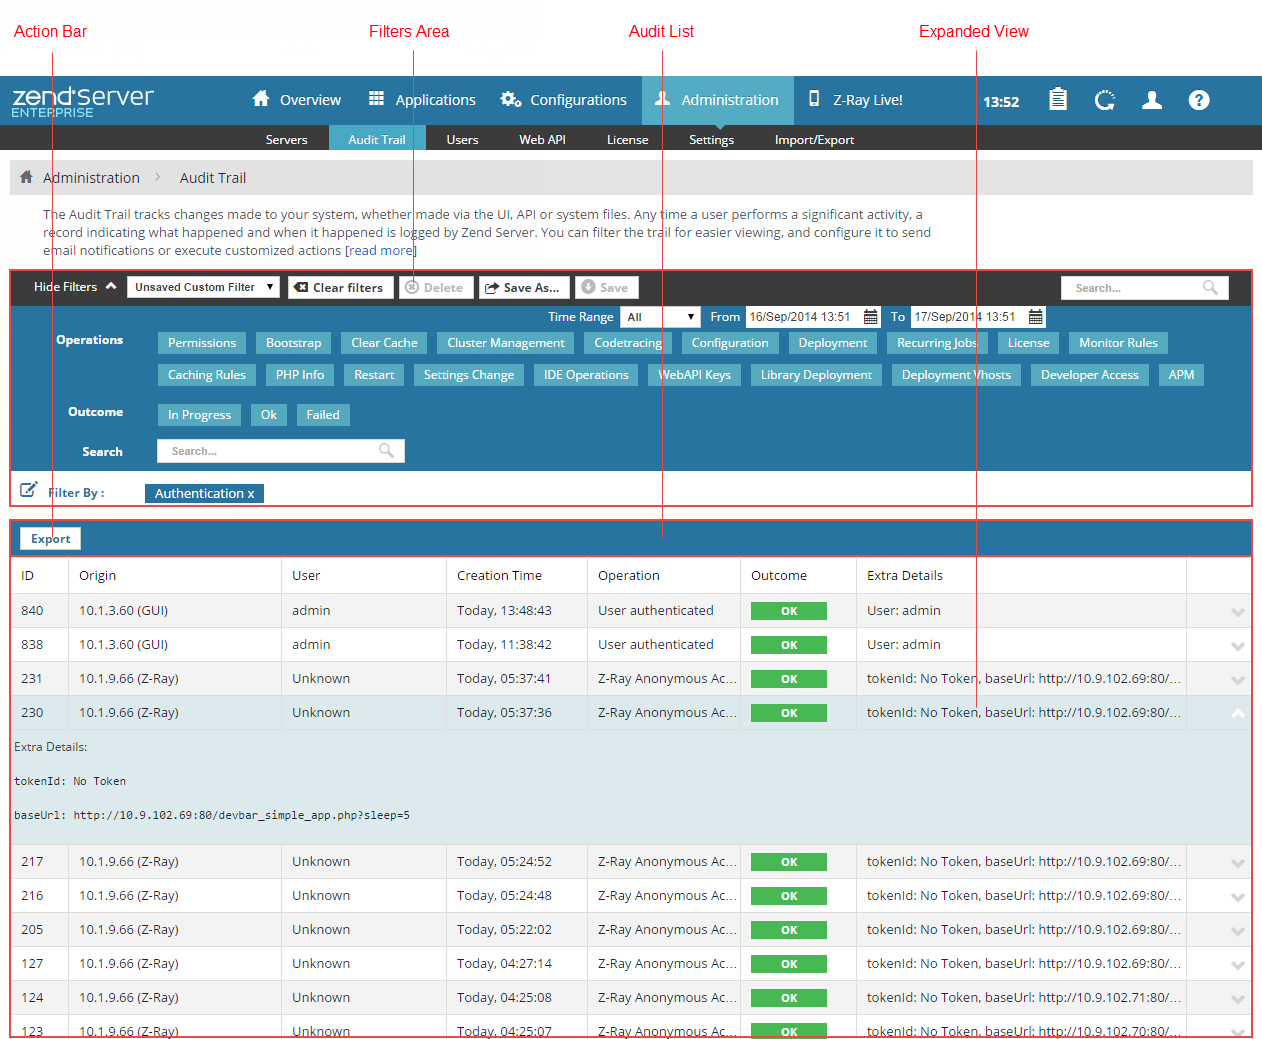Open the To date calendar picker
Viewport: 1262px width, 1039px height.
(1035, 317)
